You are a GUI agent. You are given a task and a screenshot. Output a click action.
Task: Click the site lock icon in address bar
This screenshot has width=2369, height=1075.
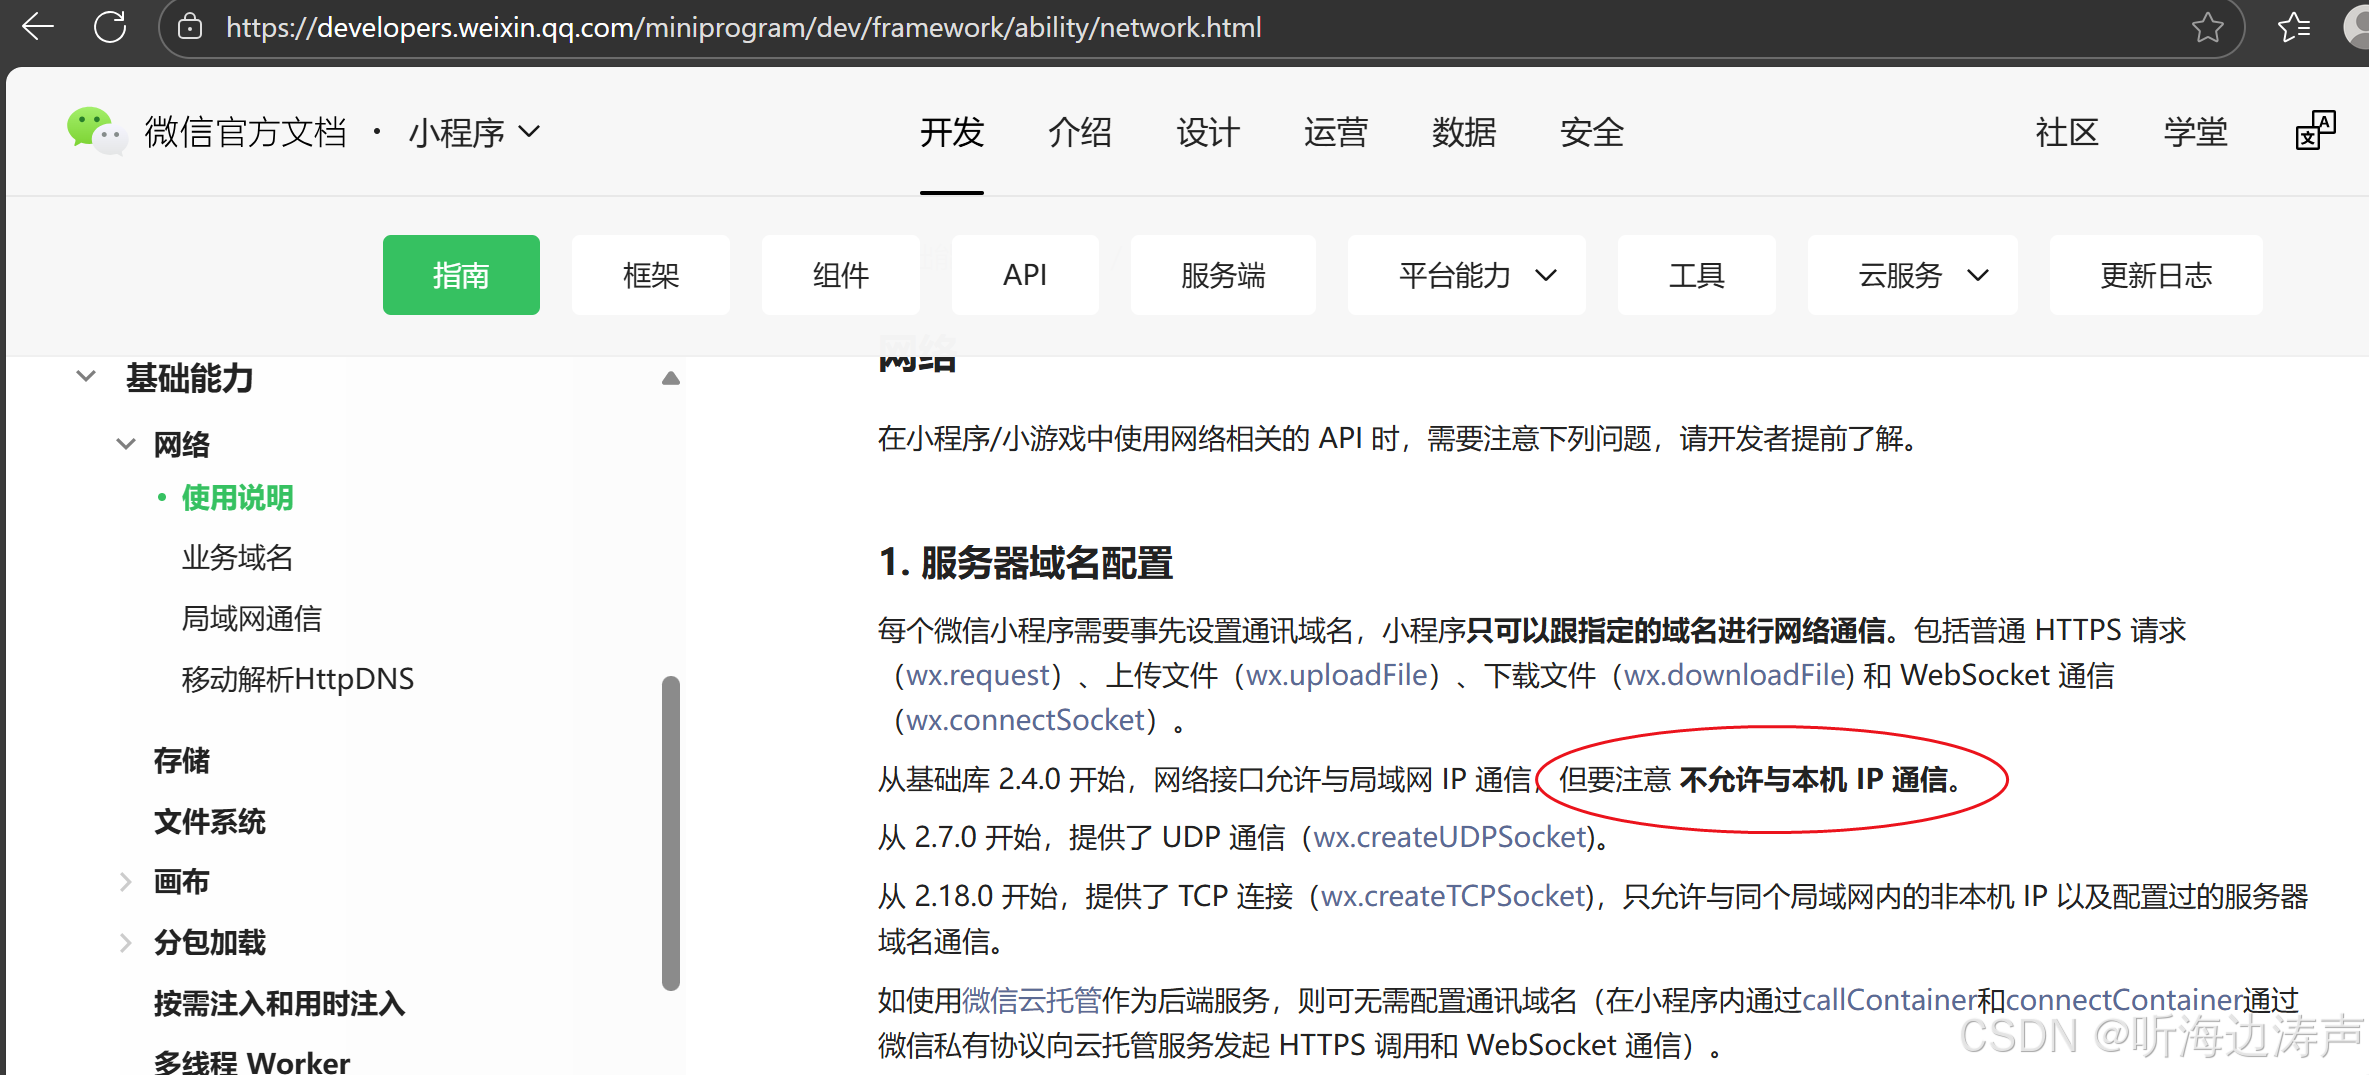(189, 27)
